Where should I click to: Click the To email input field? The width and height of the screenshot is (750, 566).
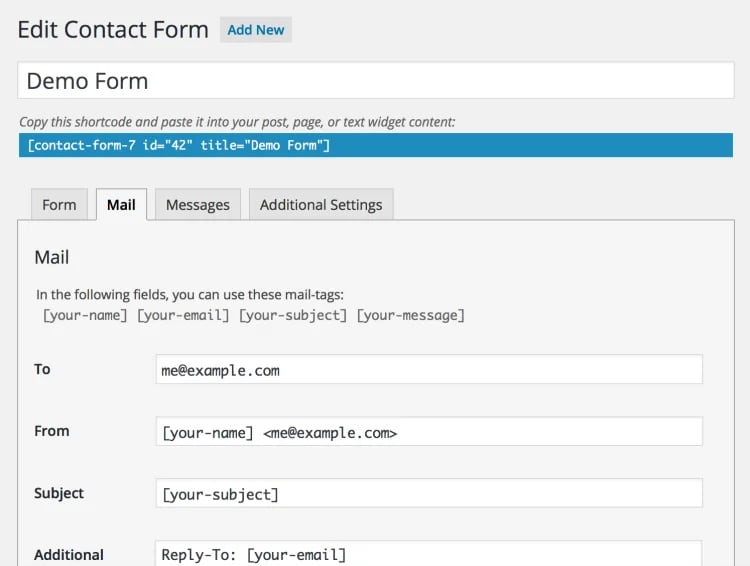click(x=429, y=369)
